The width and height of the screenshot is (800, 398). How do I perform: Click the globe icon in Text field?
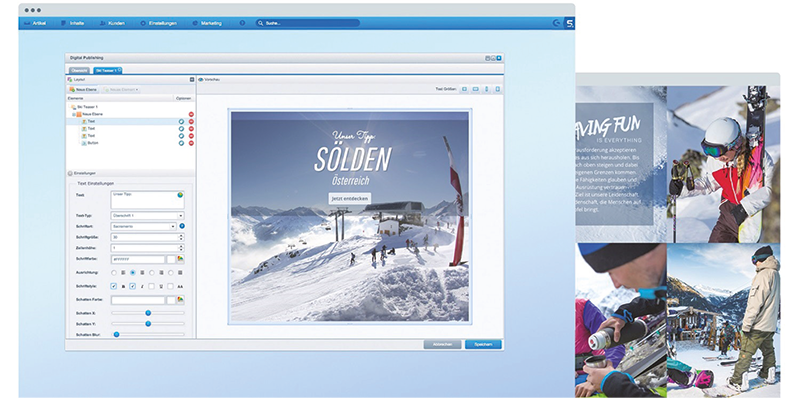[x=180, y=195]
